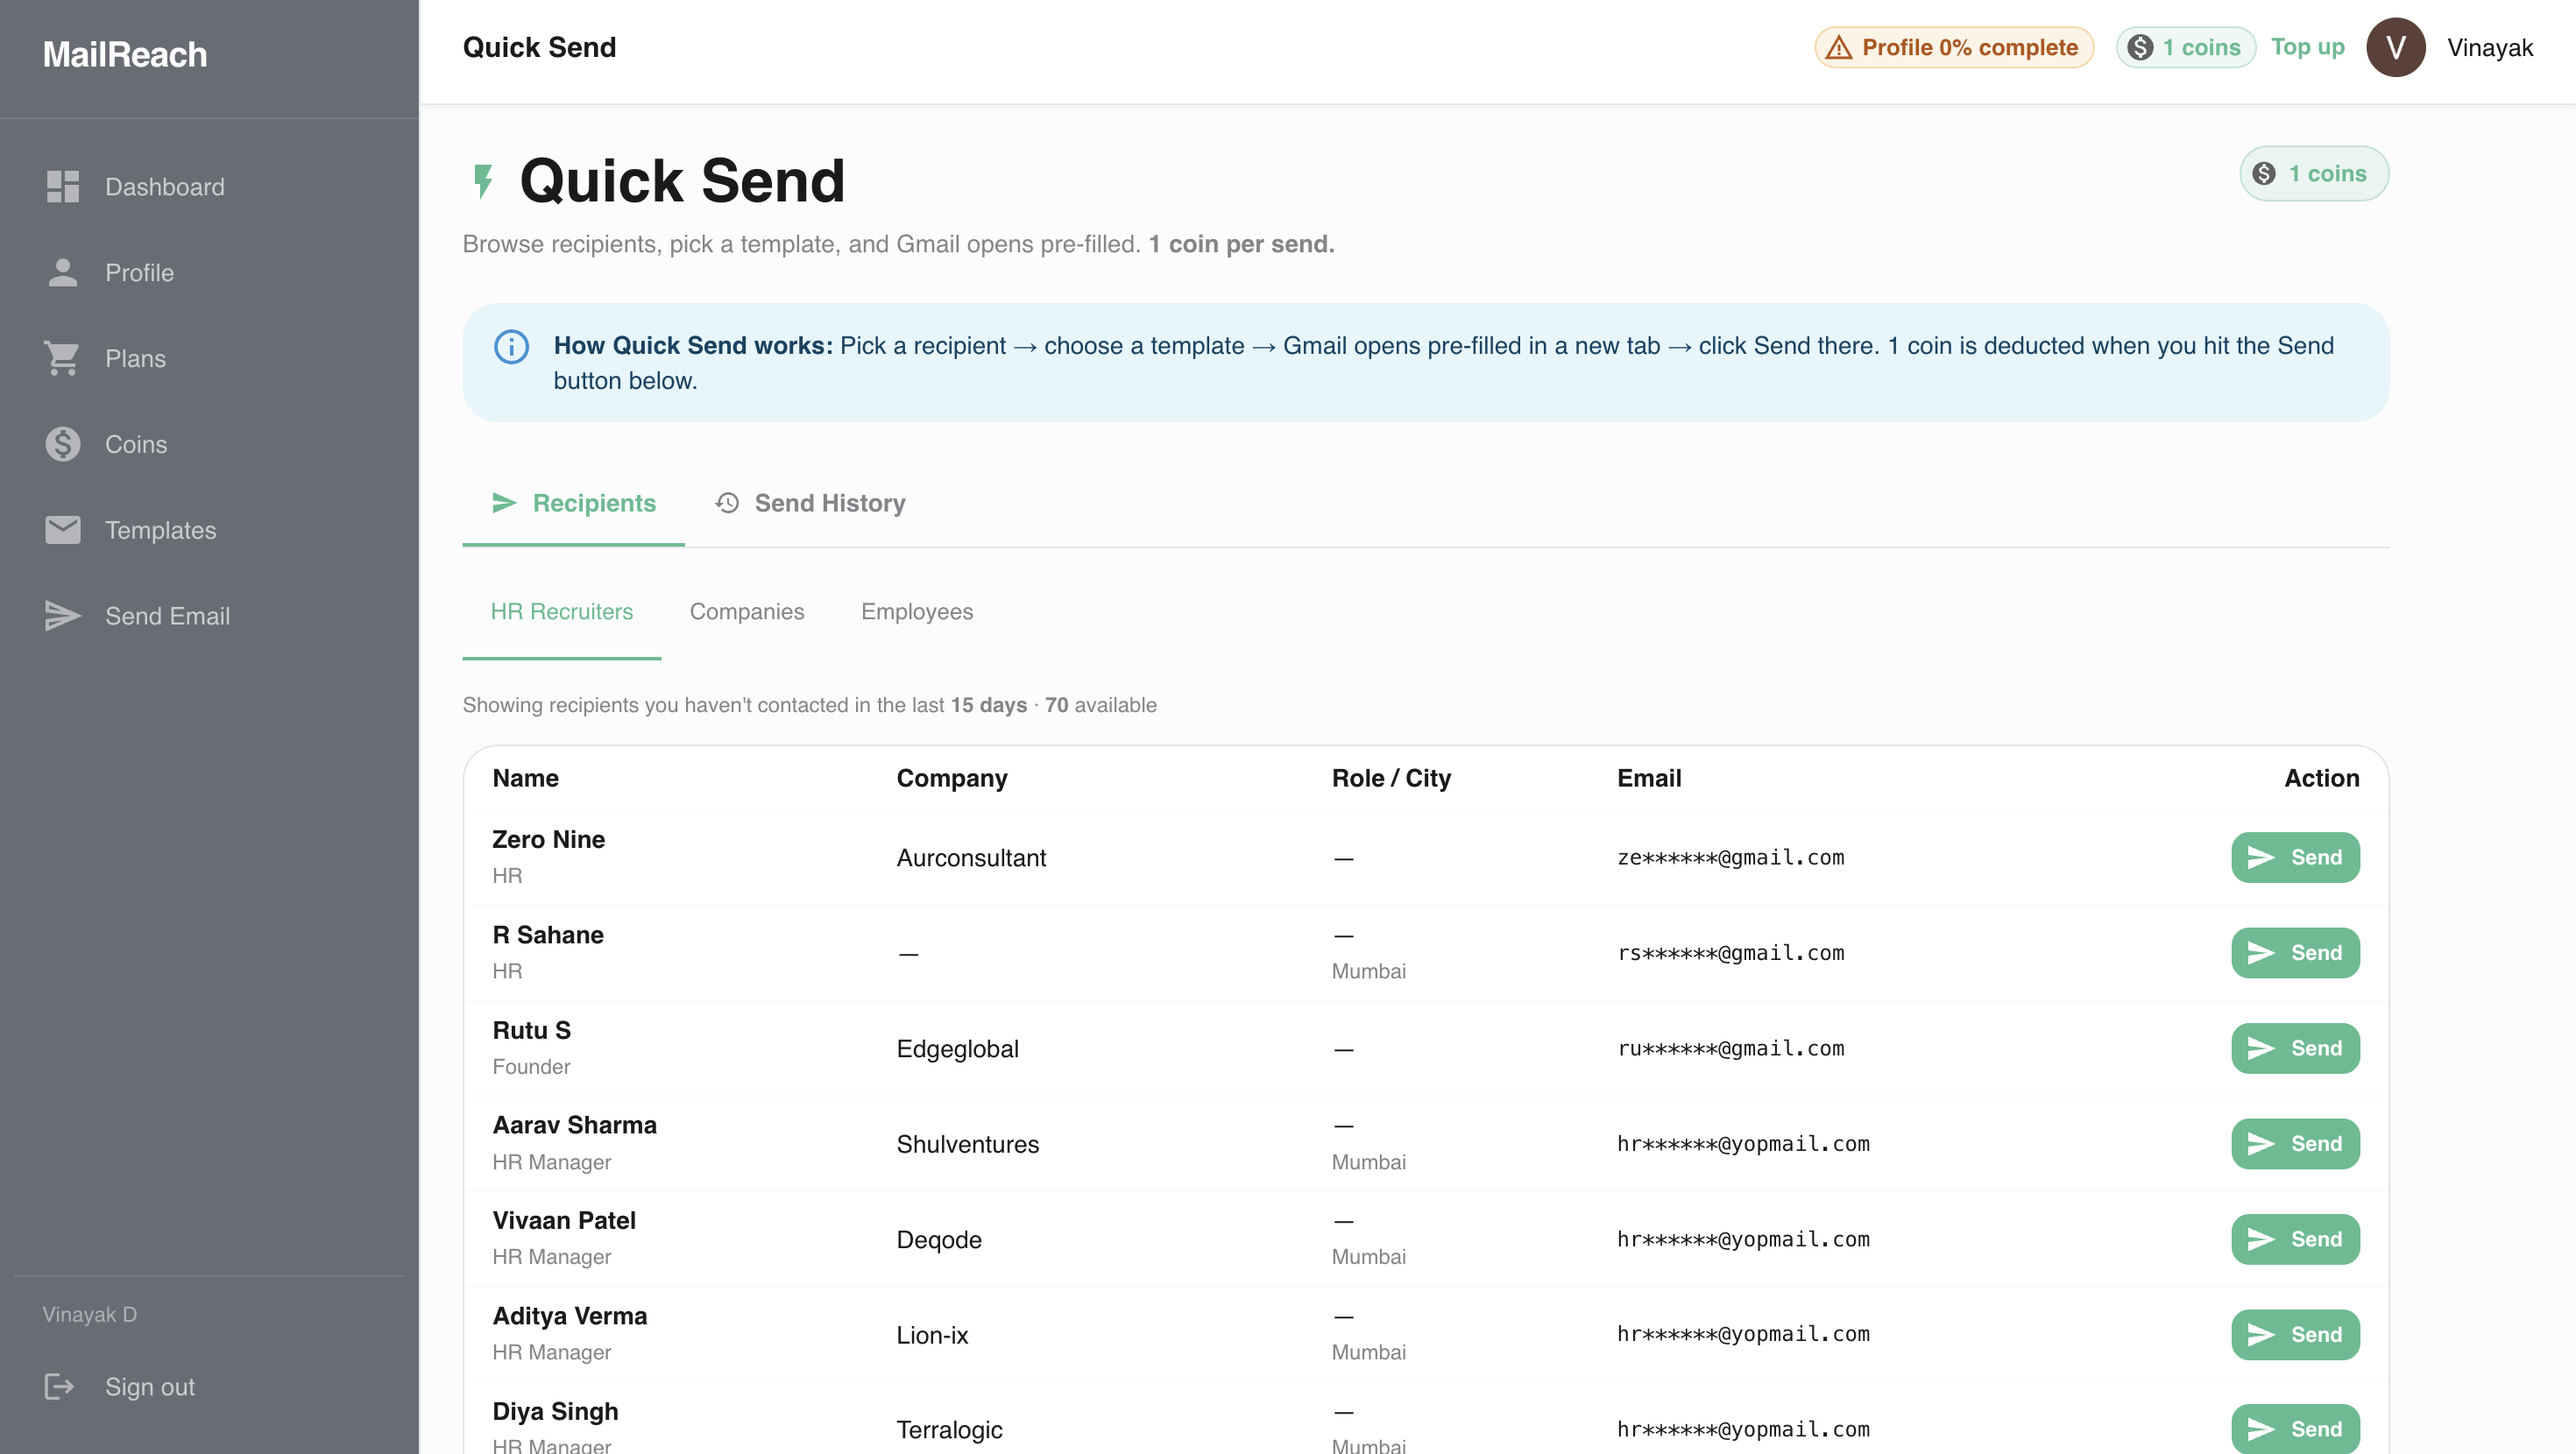Click the '1 coins' text in header
2576x1454 pixels.
click(x=2201, y=48)
